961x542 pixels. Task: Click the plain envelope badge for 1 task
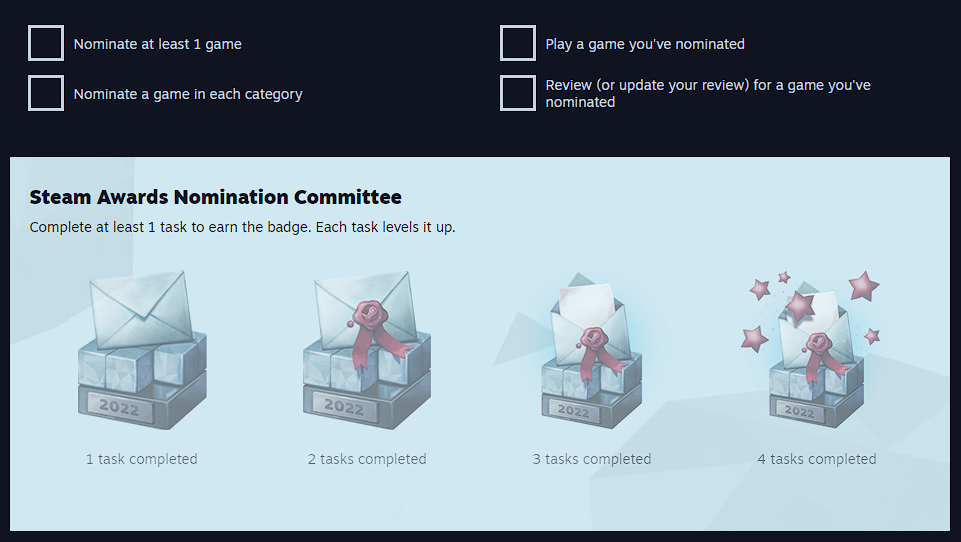142,350
